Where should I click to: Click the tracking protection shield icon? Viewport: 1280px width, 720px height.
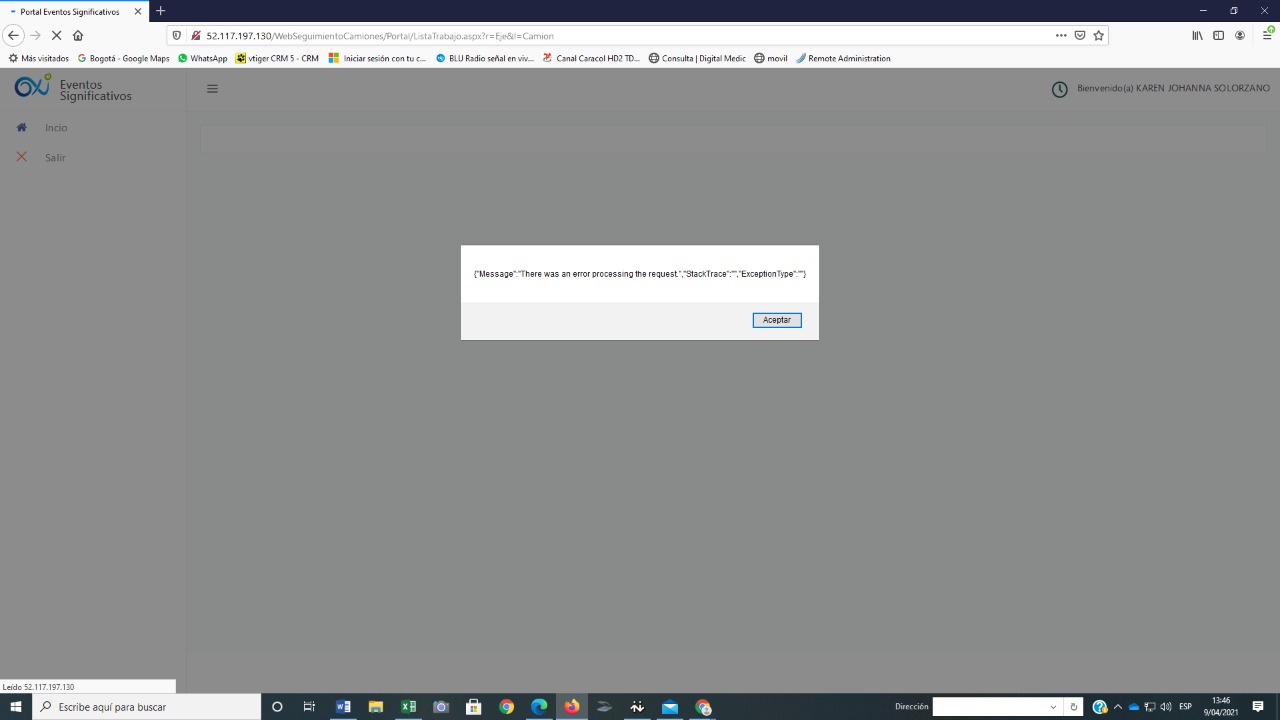(x=177, y=35)
